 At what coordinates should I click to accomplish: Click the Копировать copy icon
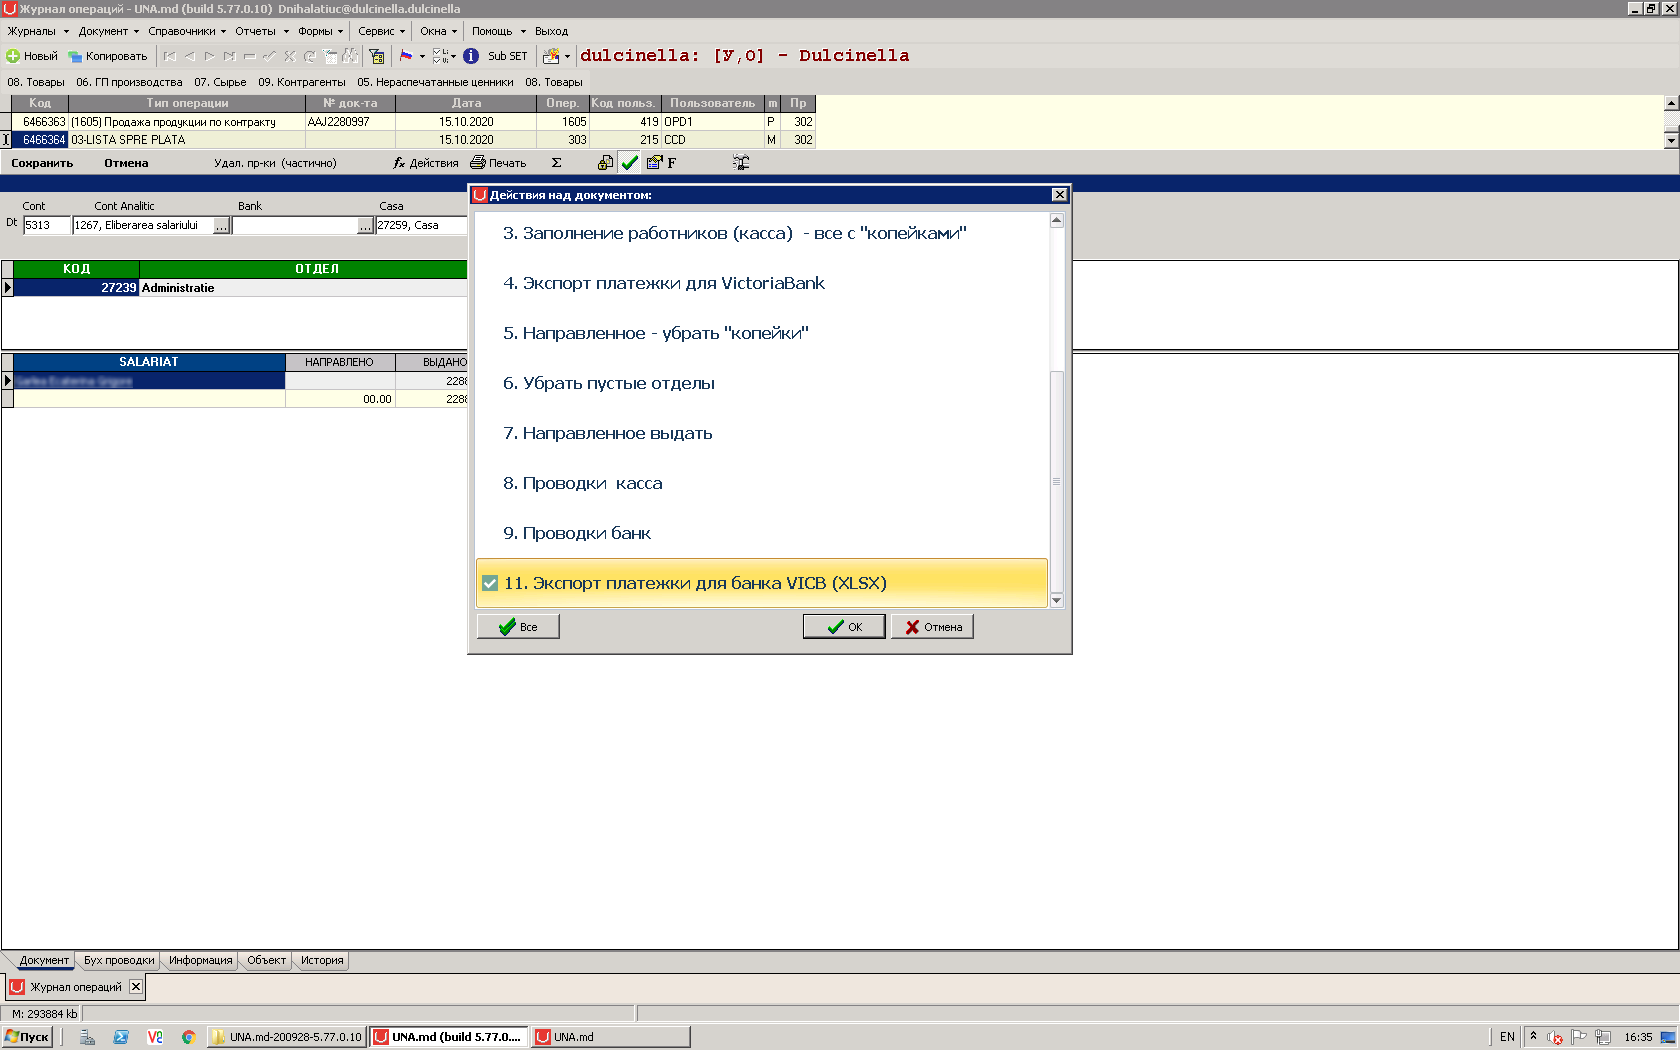click(75, 56)
